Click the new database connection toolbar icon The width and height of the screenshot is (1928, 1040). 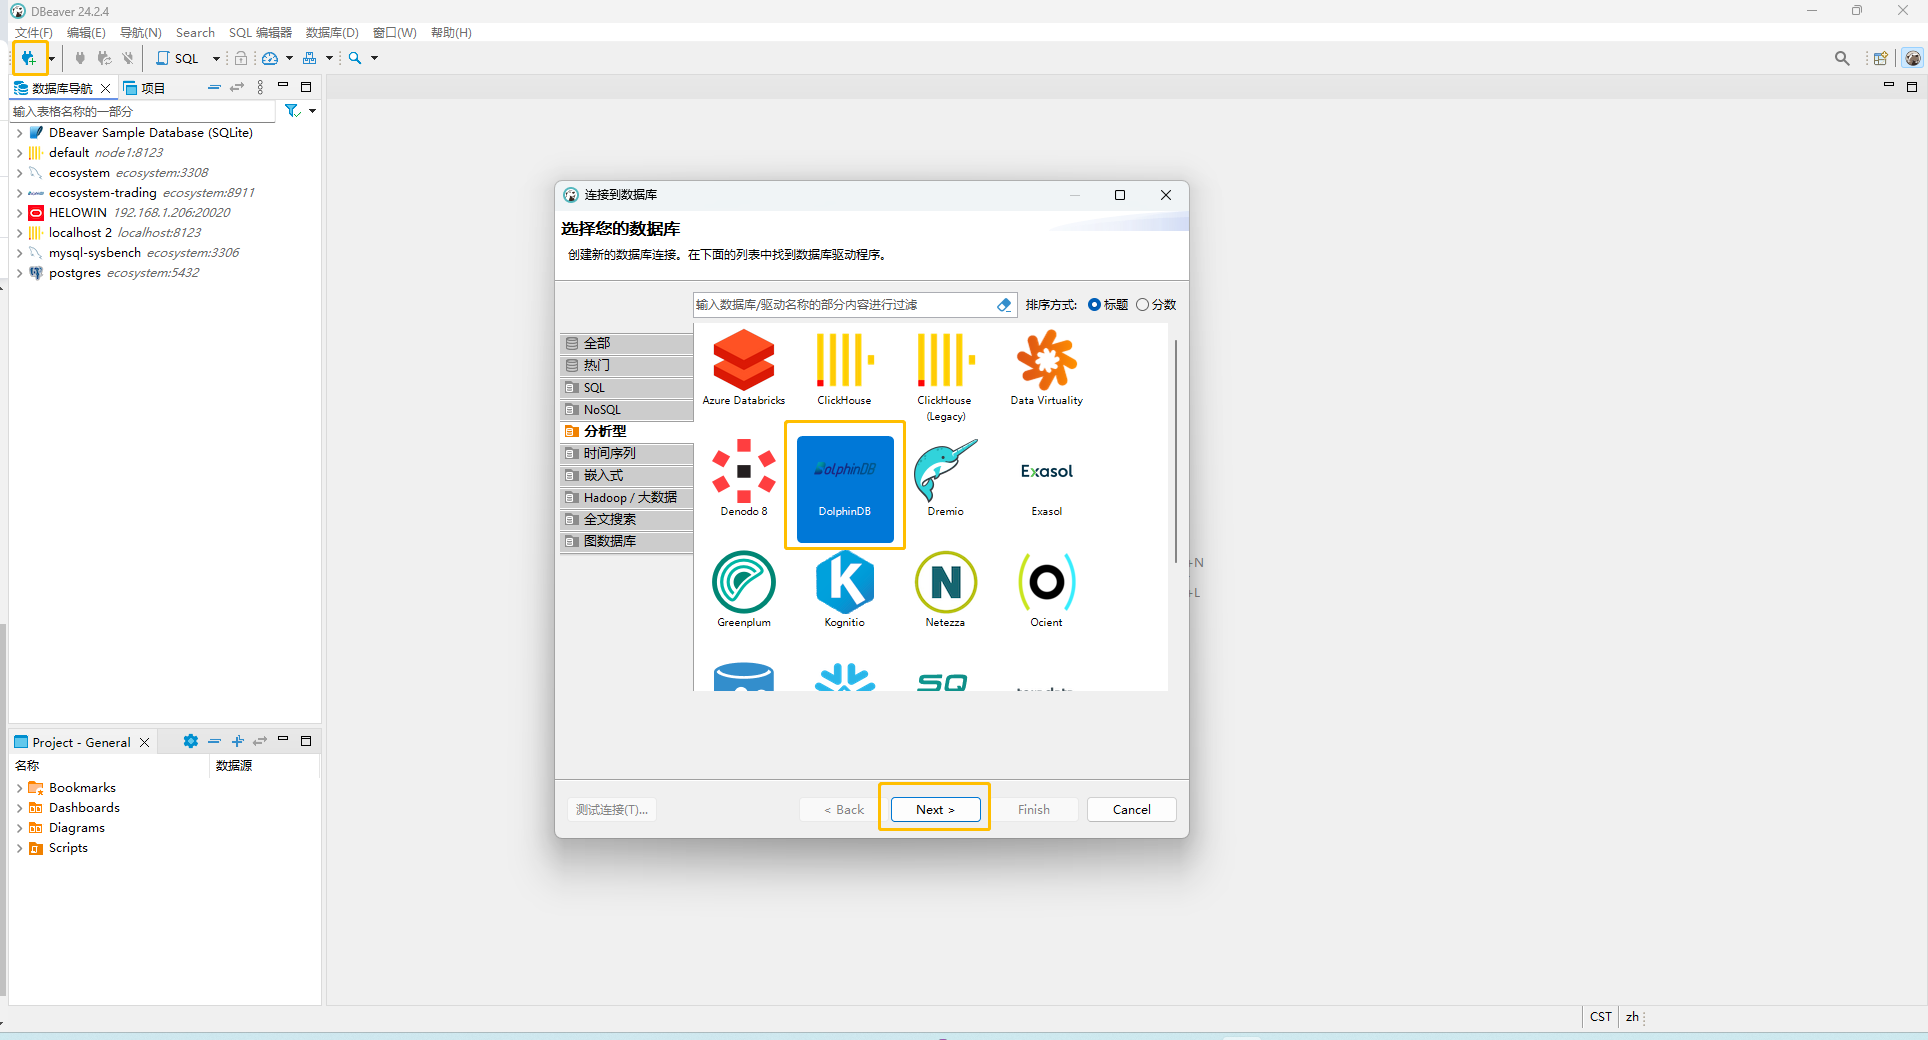[28, 58]
